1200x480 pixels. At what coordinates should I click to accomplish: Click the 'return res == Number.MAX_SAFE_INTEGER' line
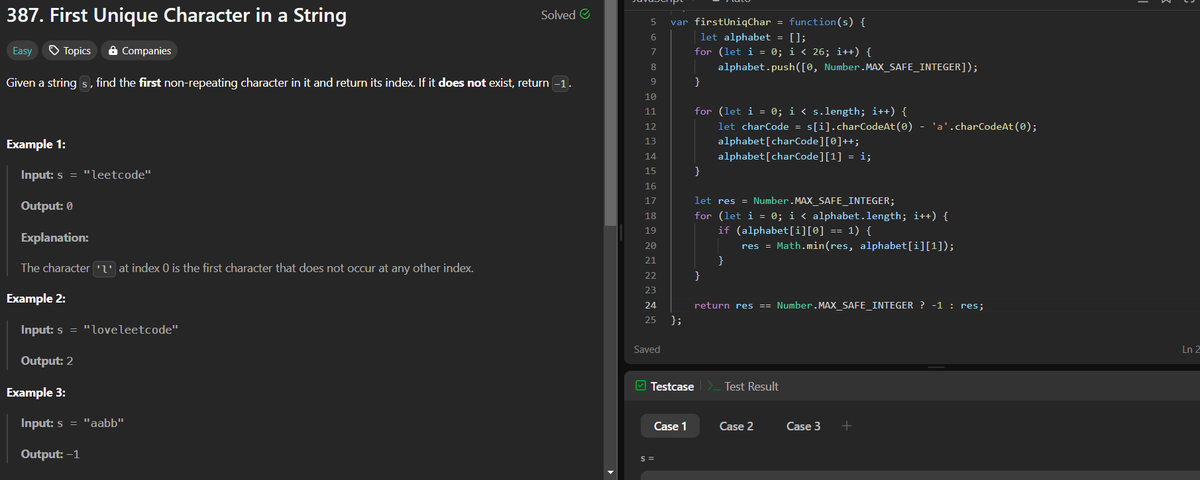[x=838, y=305]
